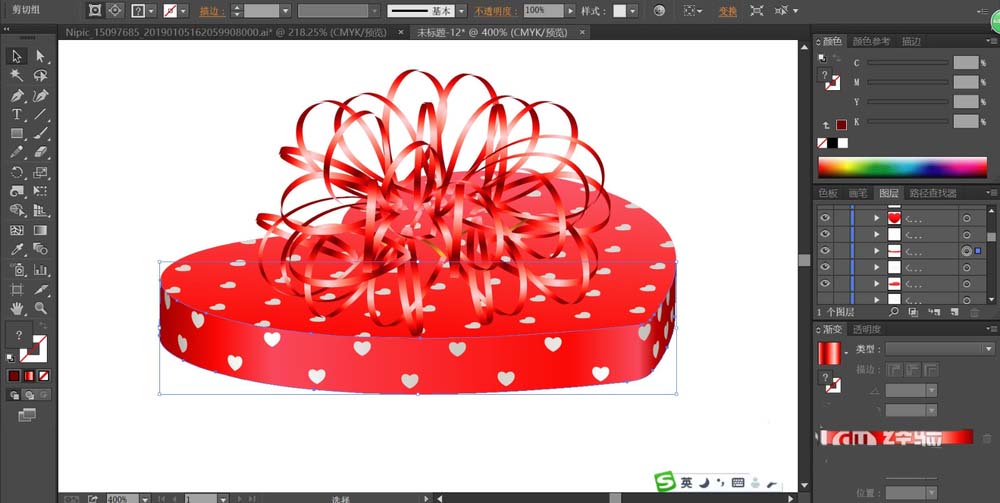Click the Sogou 英 input mode indicator
The width and height of the screenshot is (1000, 503).
[x=686, y=483]
